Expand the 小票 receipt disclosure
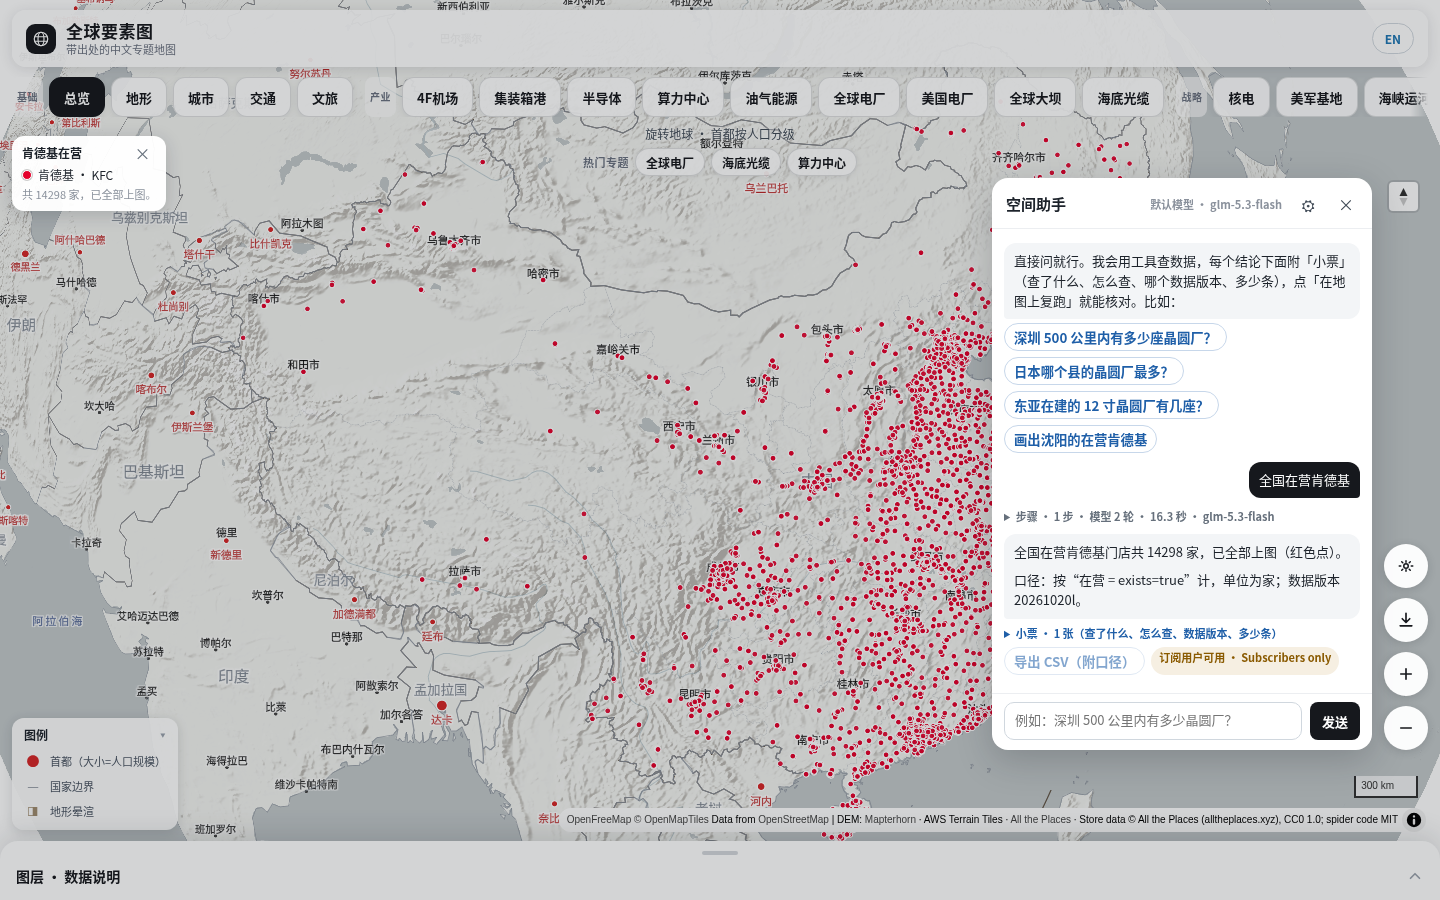Screen dimensions: 1440x900 click(1007, 634)
